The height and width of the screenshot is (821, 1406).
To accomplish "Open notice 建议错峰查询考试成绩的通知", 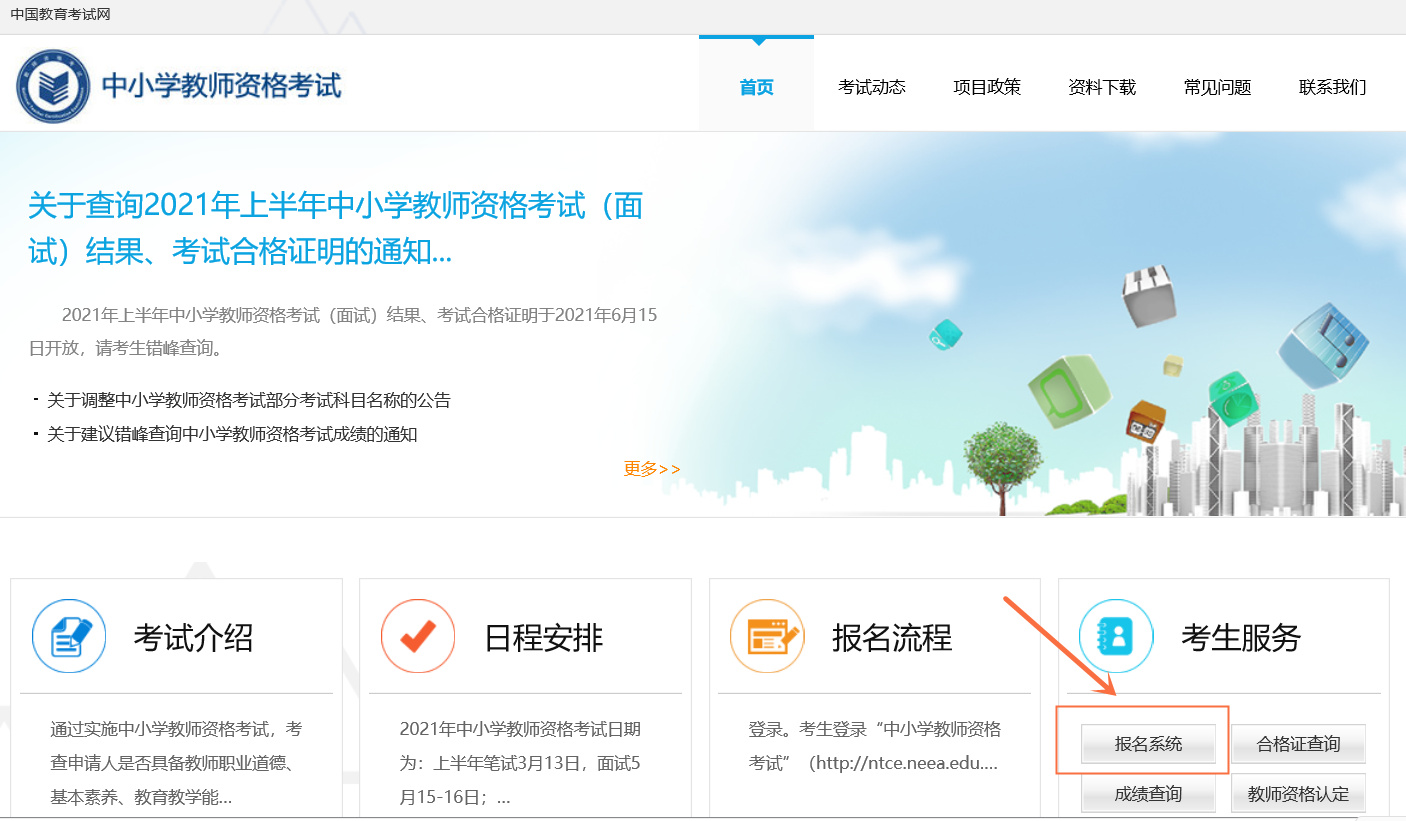I will [232, 435].
